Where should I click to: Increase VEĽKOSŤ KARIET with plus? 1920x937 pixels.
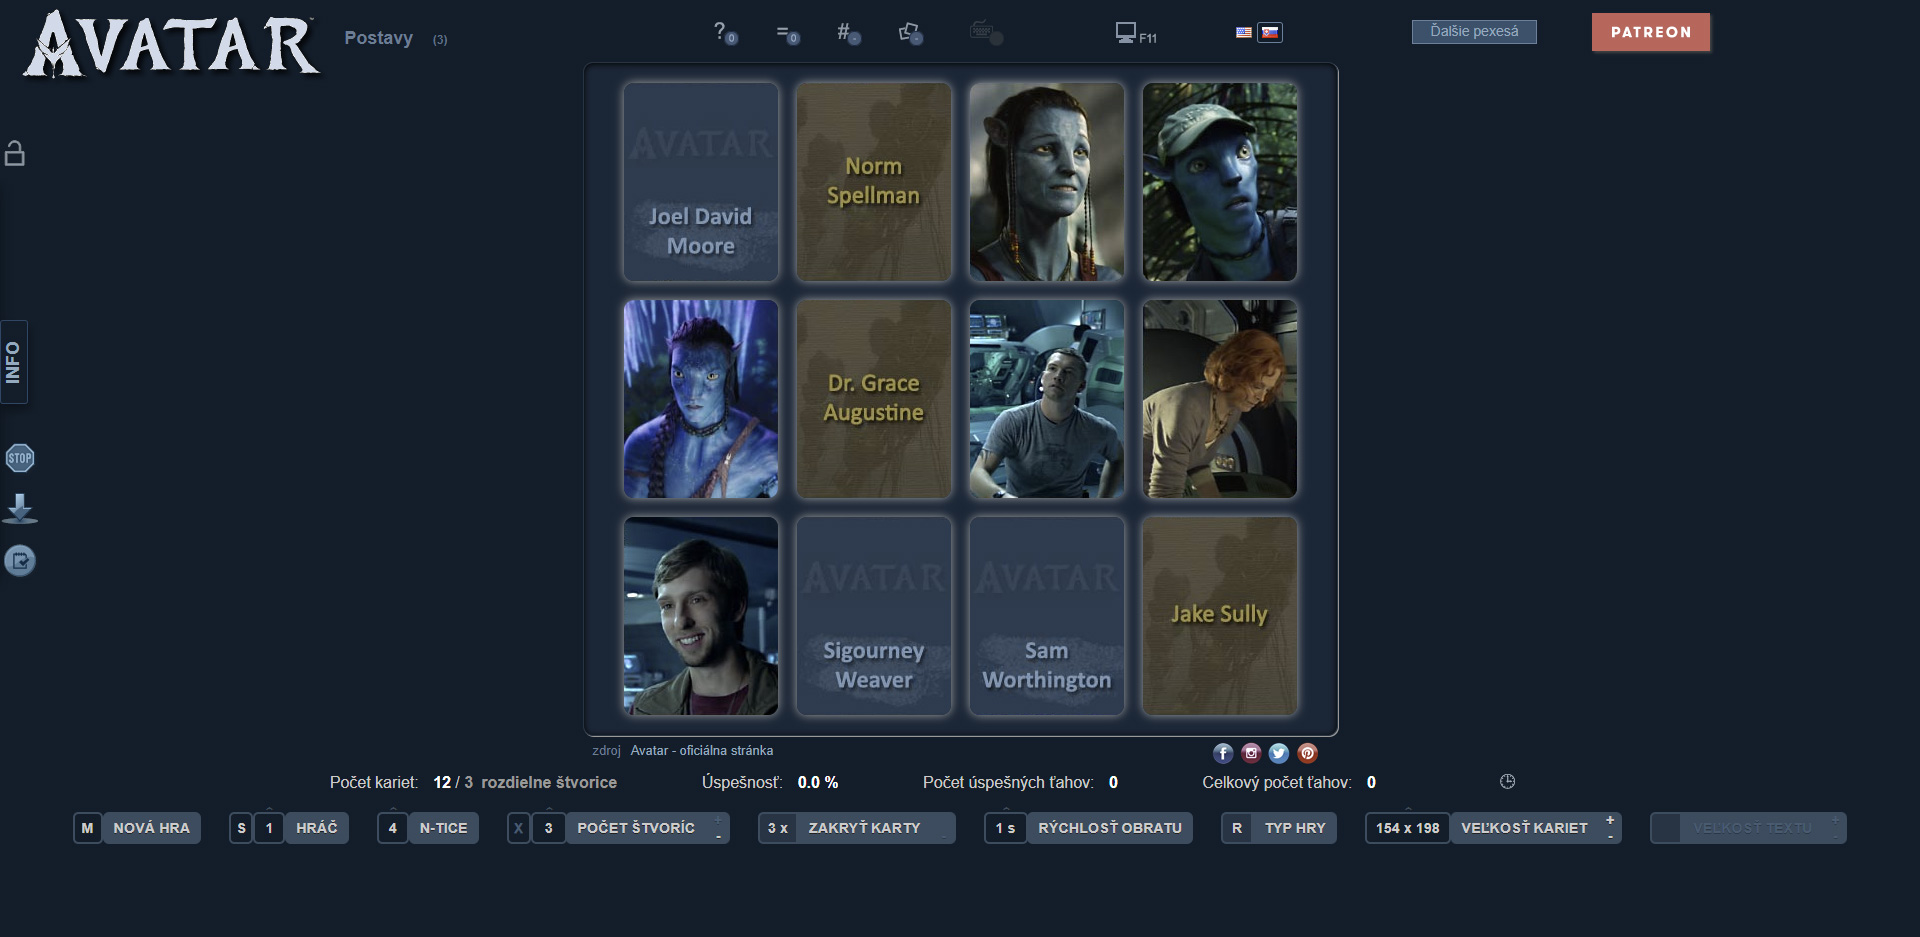click(1610, 820)
